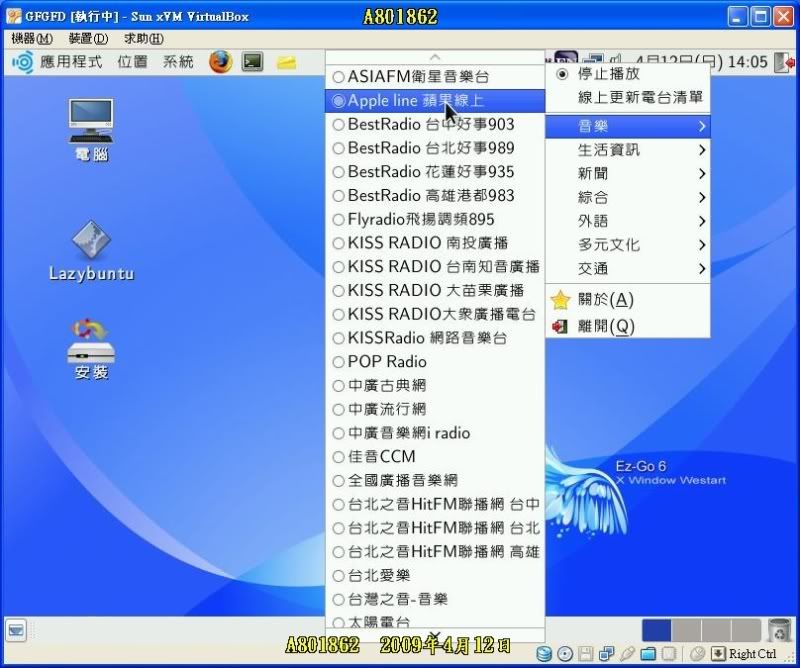The height and width of the screenshot is (668, 800).
Task: Select Apple line 蘋果線上 station
Action: click(x=435, y=101)
